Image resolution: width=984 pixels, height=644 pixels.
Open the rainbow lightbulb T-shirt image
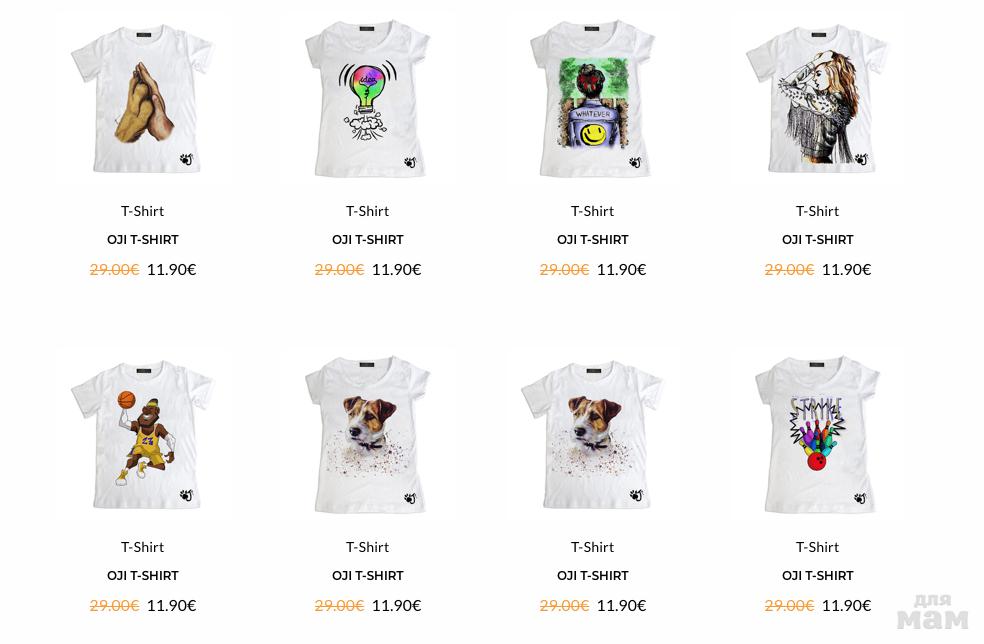click(x=368, y=99)
